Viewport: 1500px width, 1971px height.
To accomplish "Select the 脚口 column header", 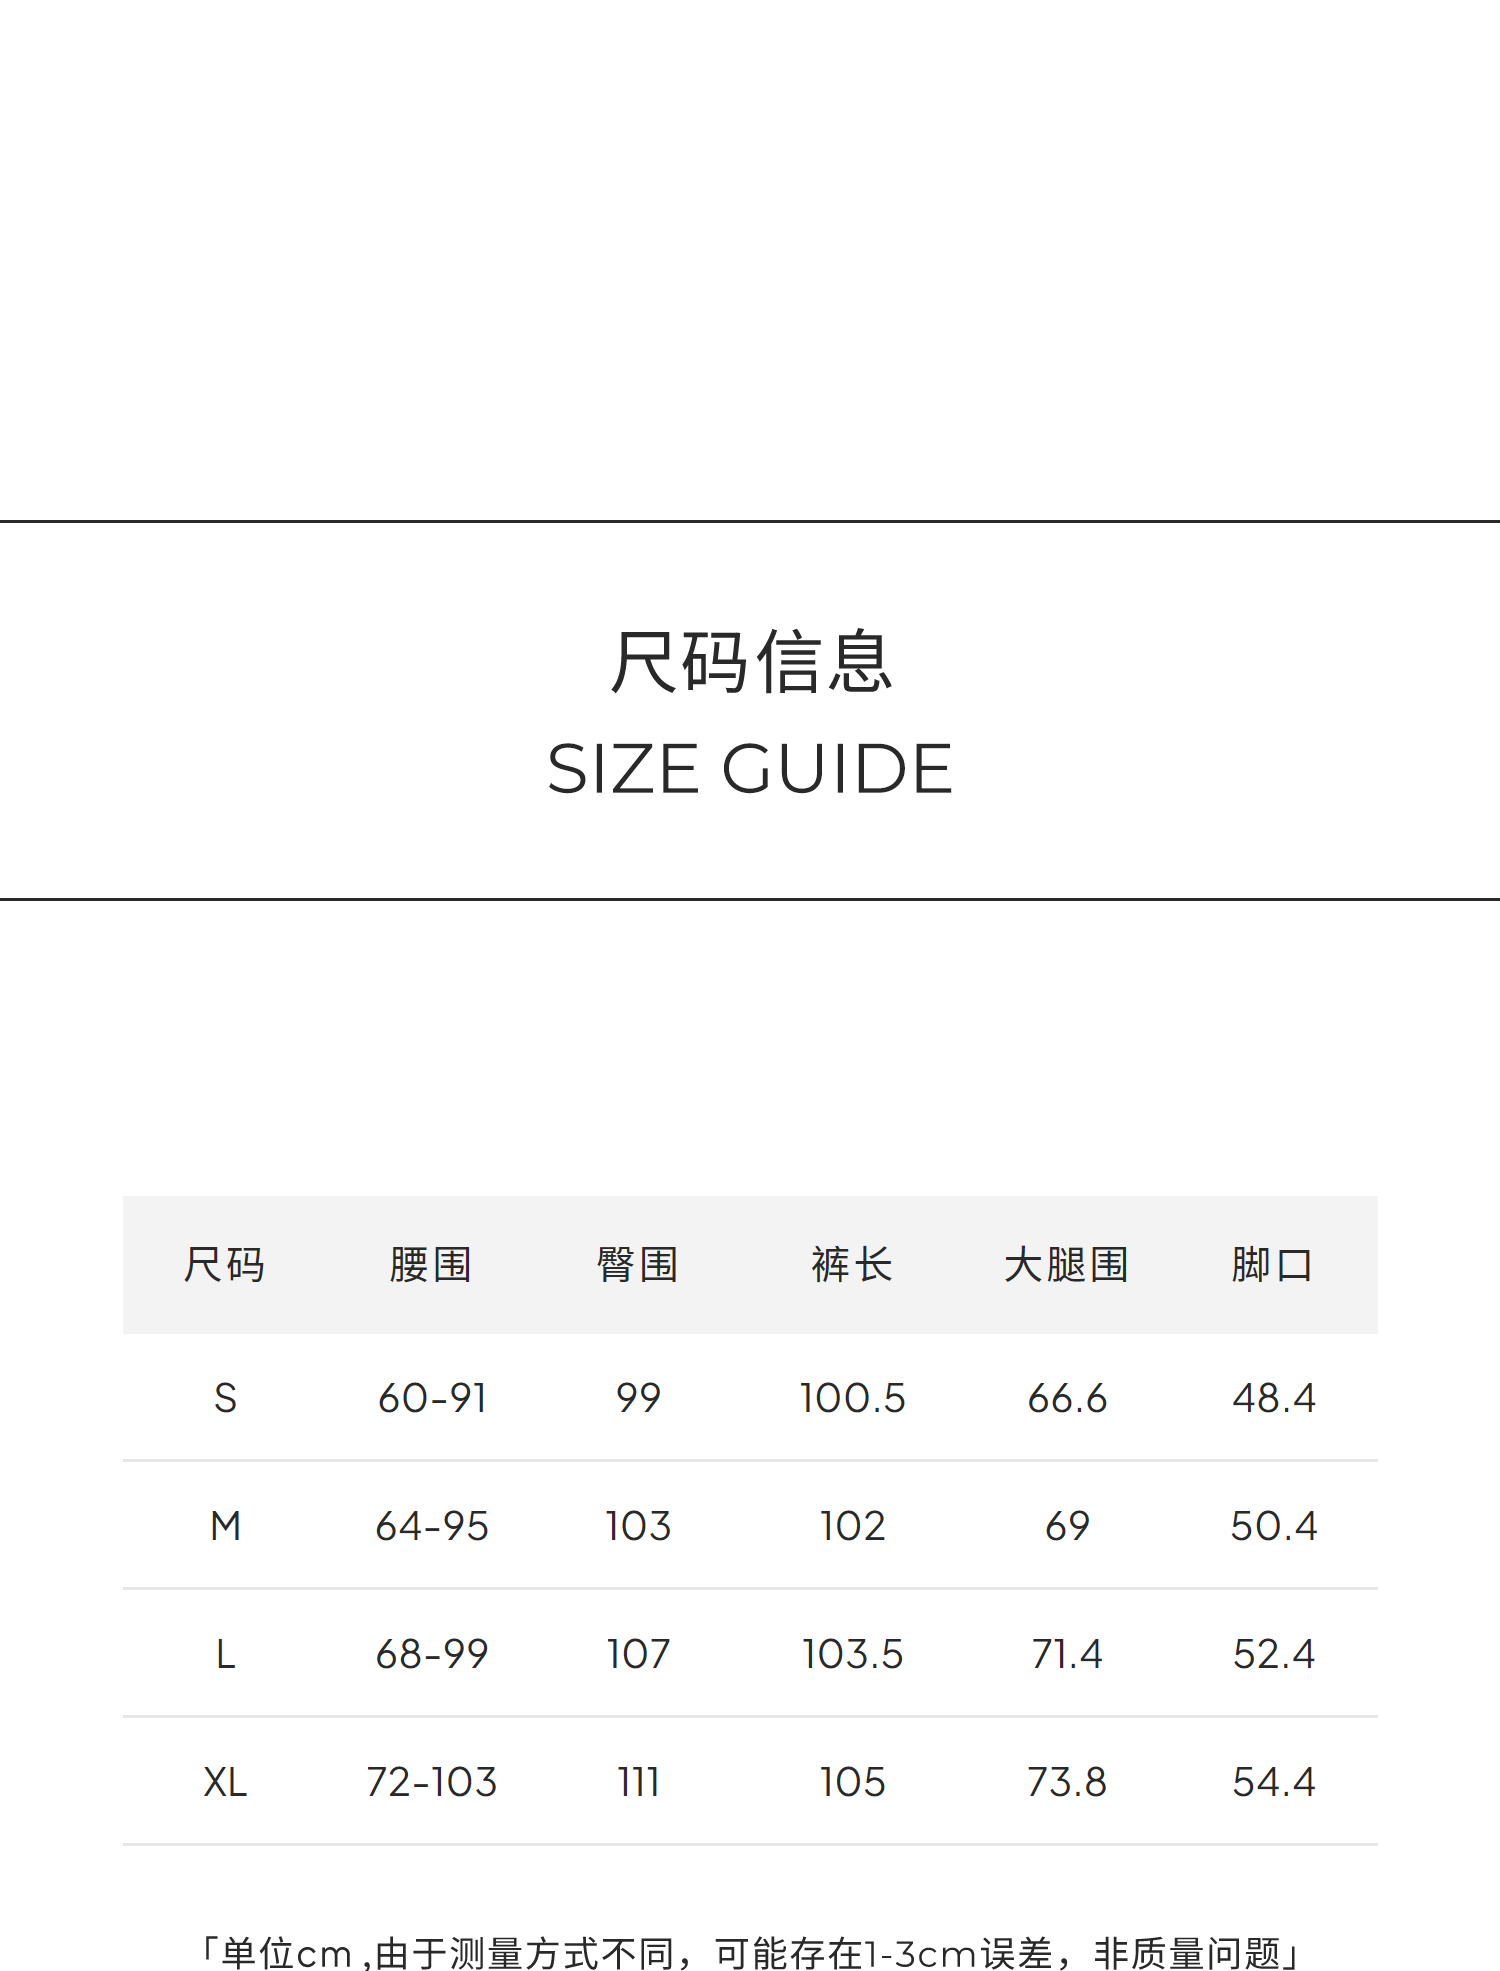I will tap(1272, 1265).
